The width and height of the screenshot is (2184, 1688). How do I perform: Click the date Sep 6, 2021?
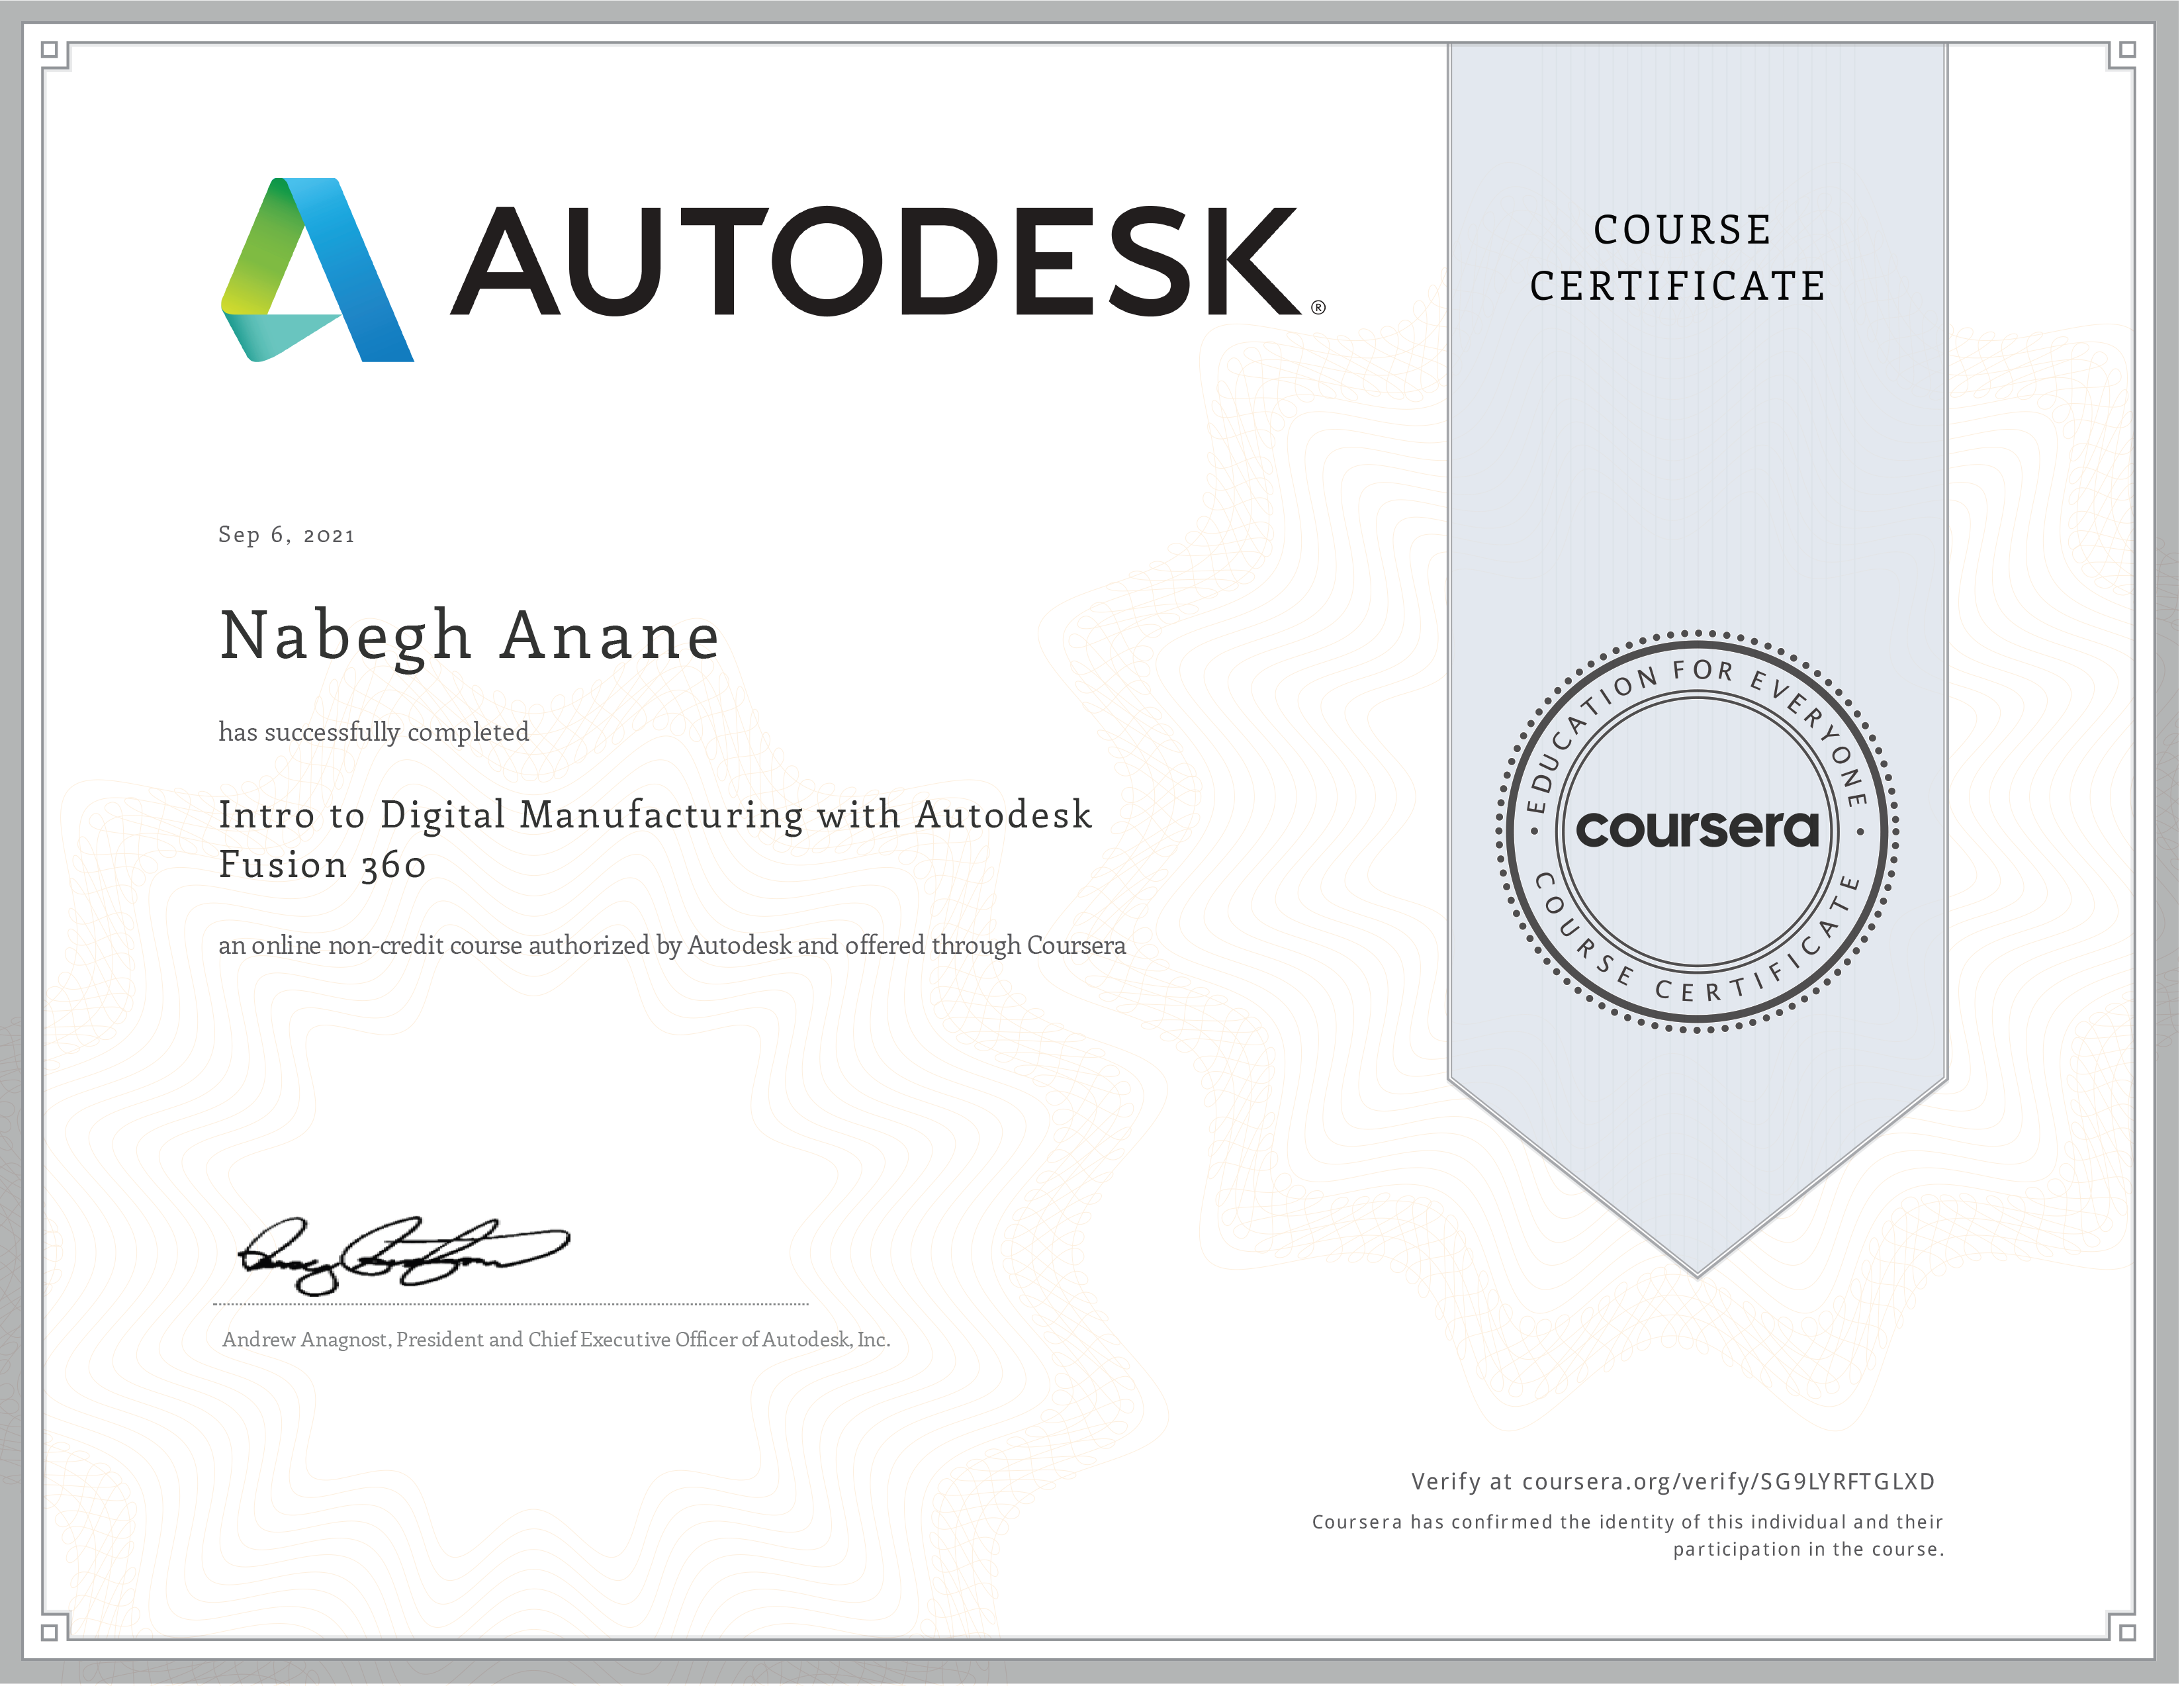(287, 536)
